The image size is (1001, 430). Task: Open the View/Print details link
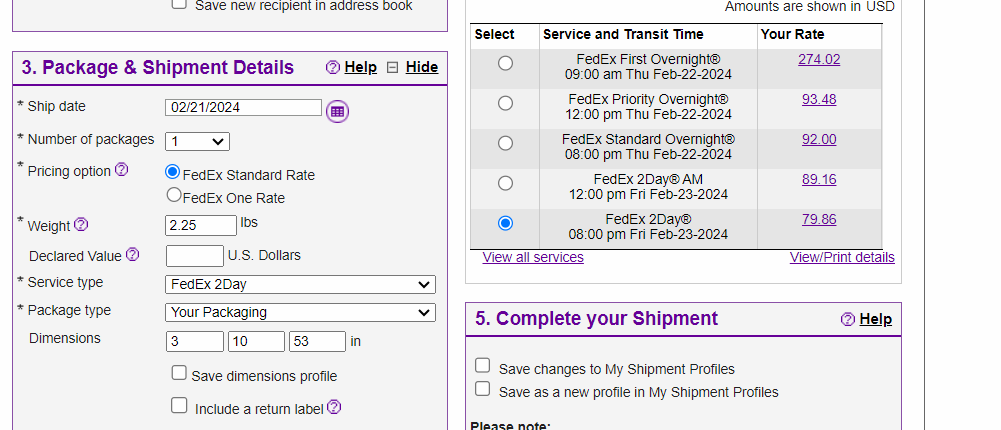coord(842,257)
